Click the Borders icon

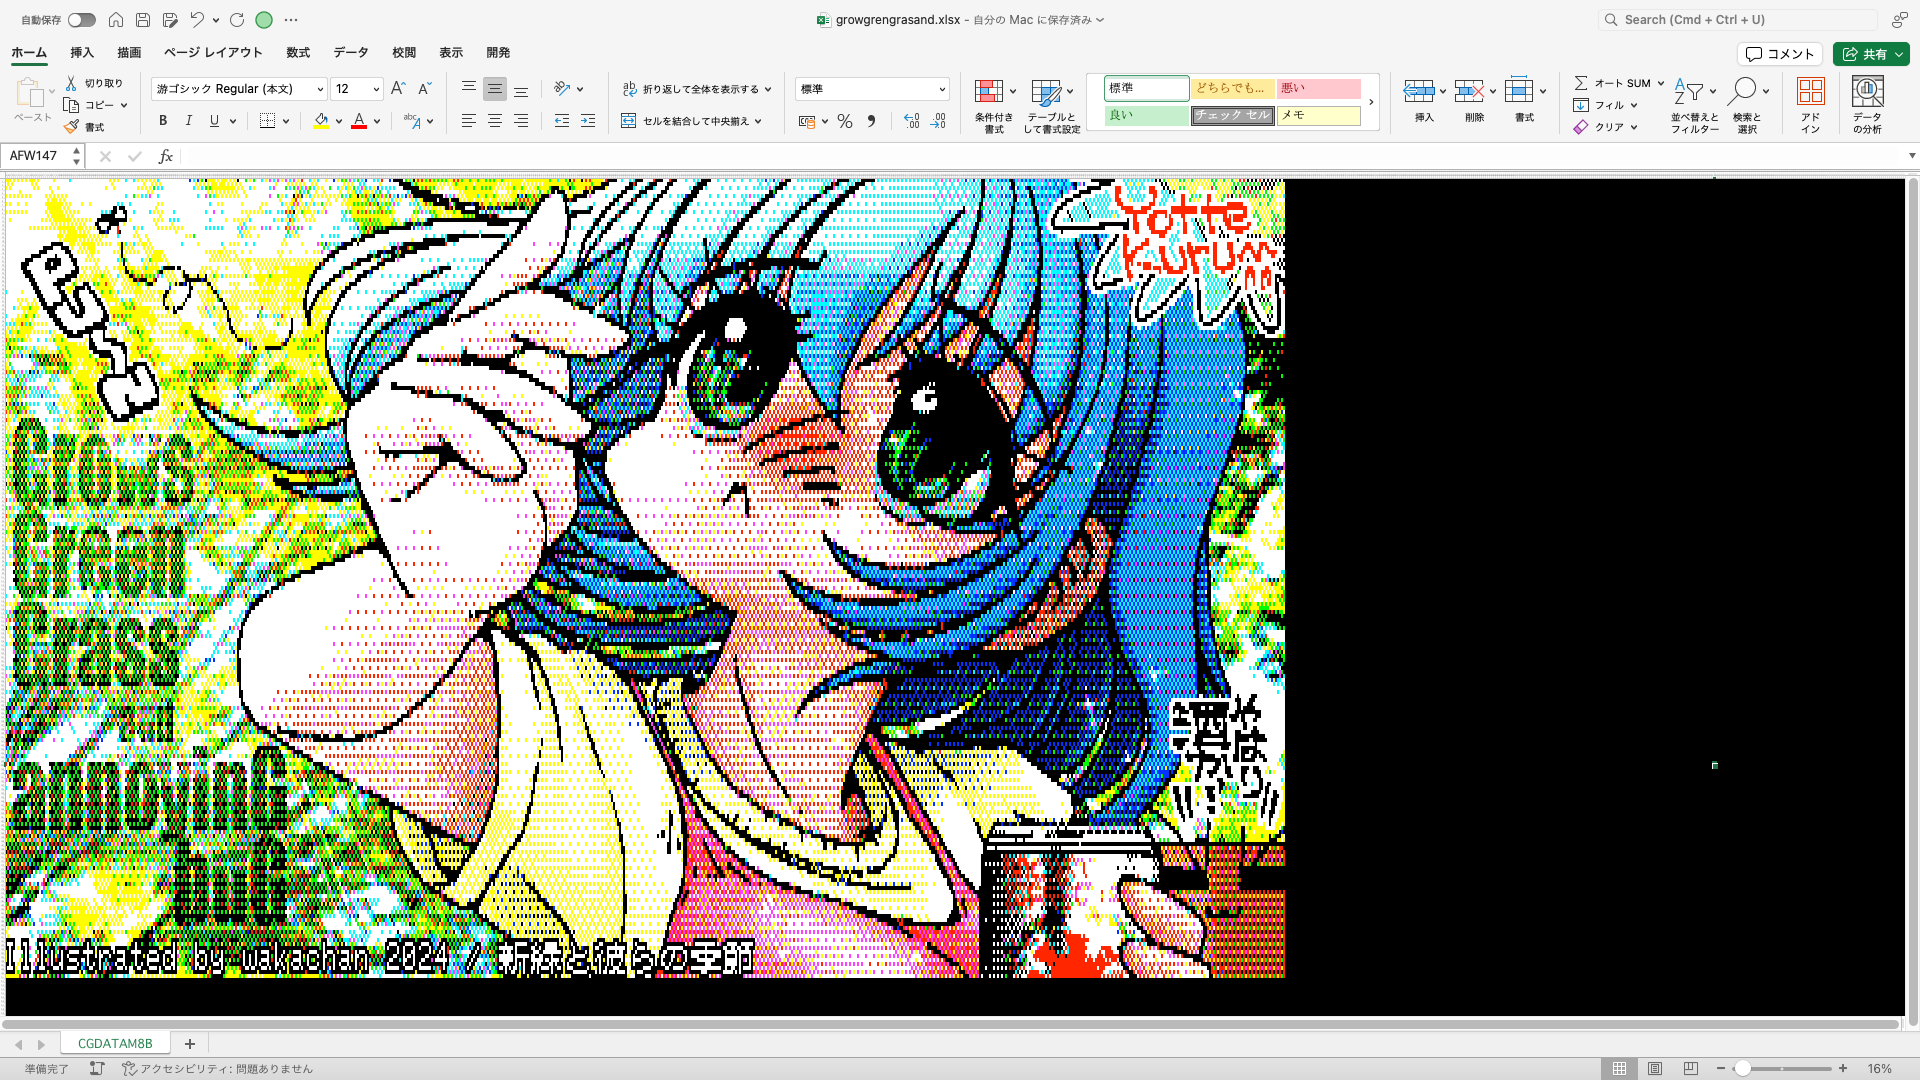267,121
